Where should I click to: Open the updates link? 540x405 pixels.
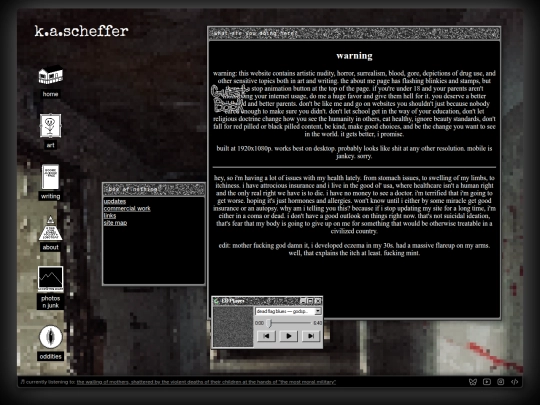(x=115, y=201)
